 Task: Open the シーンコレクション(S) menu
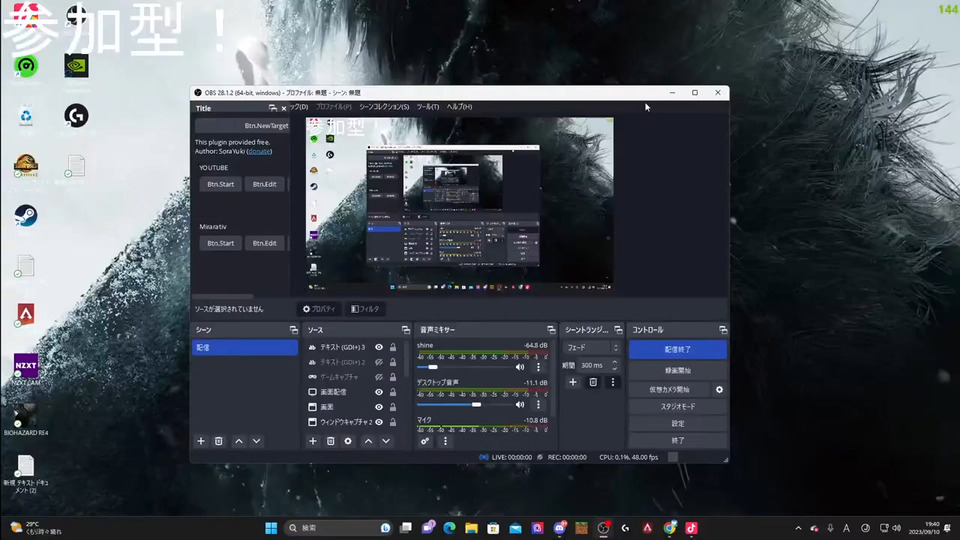tap(384, 107)
